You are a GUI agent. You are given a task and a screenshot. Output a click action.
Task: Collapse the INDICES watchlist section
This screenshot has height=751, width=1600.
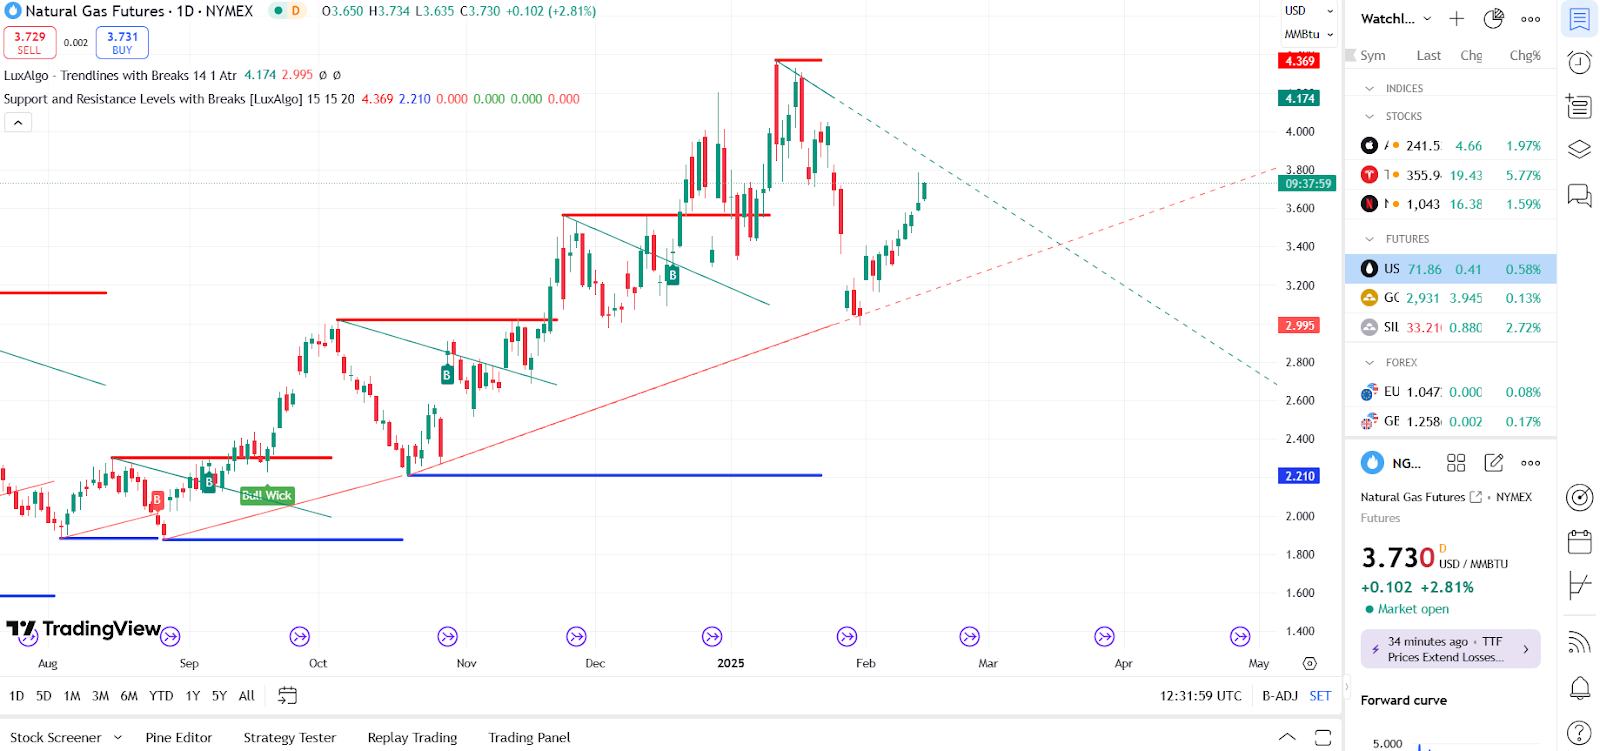tap(1370, 88)
